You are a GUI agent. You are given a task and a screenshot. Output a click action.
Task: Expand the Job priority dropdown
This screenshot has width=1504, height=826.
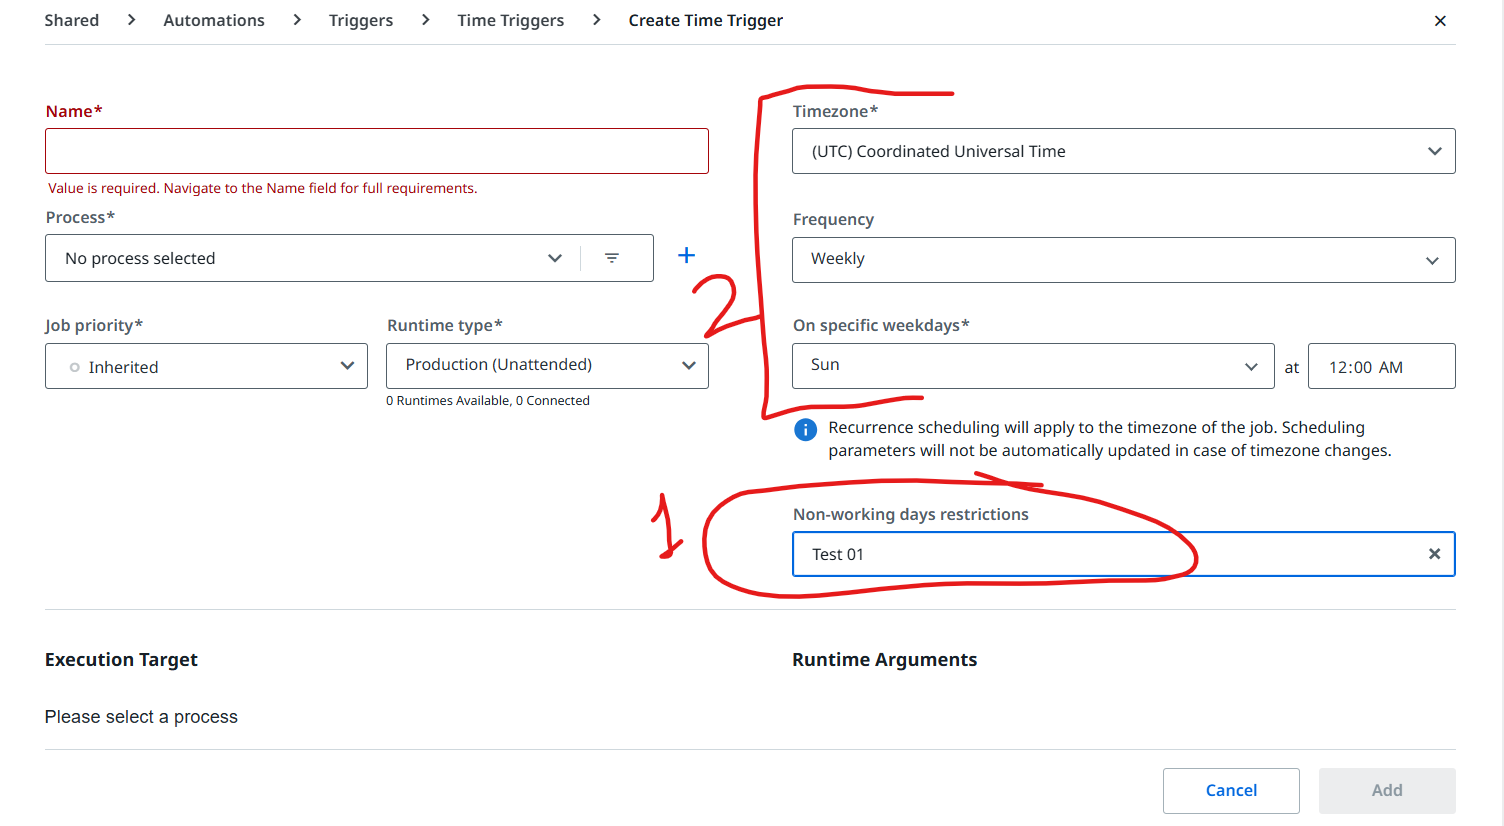coord(206,367)
